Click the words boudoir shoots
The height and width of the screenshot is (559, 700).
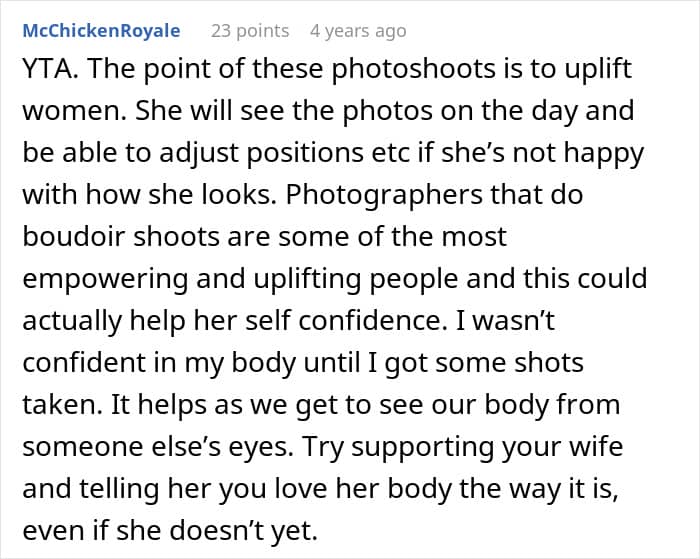(x=121, y=237)
